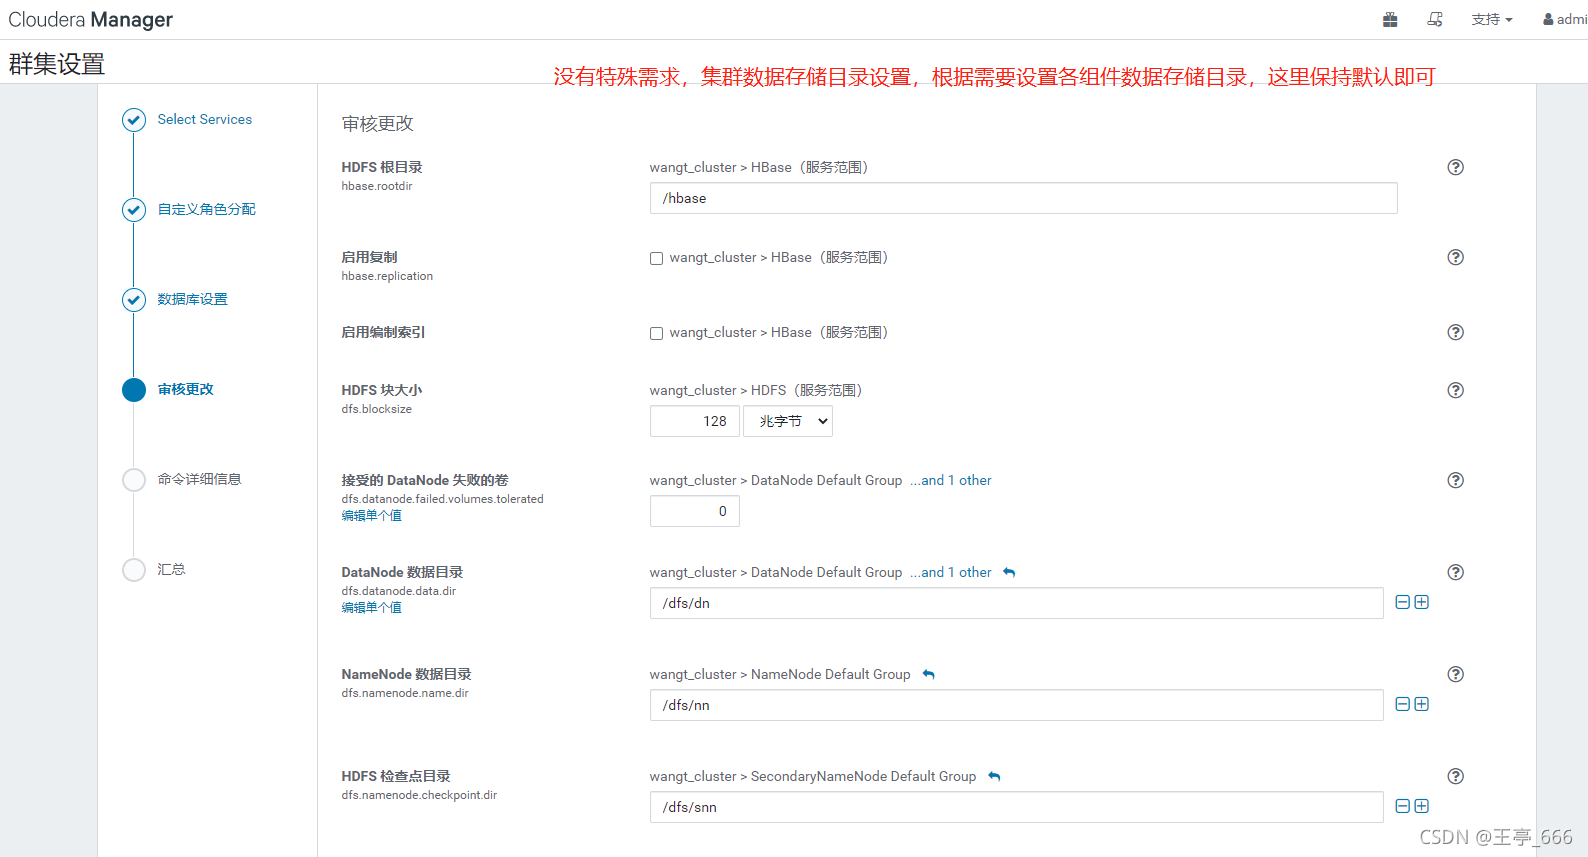1588x857 pixels.
Task: Show help for HDFS 块大小
Action: click(1456, 390)
